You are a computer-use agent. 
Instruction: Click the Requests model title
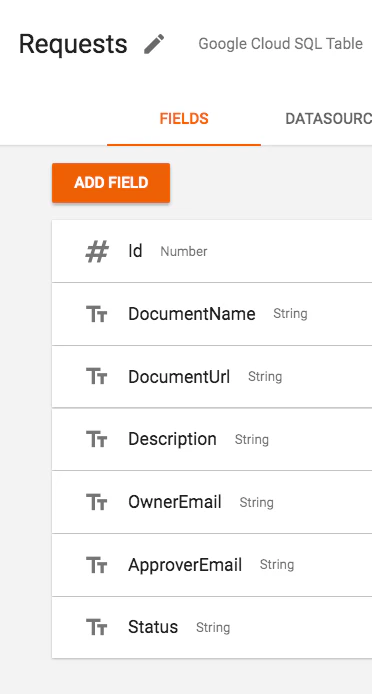(x=73, y=44)
